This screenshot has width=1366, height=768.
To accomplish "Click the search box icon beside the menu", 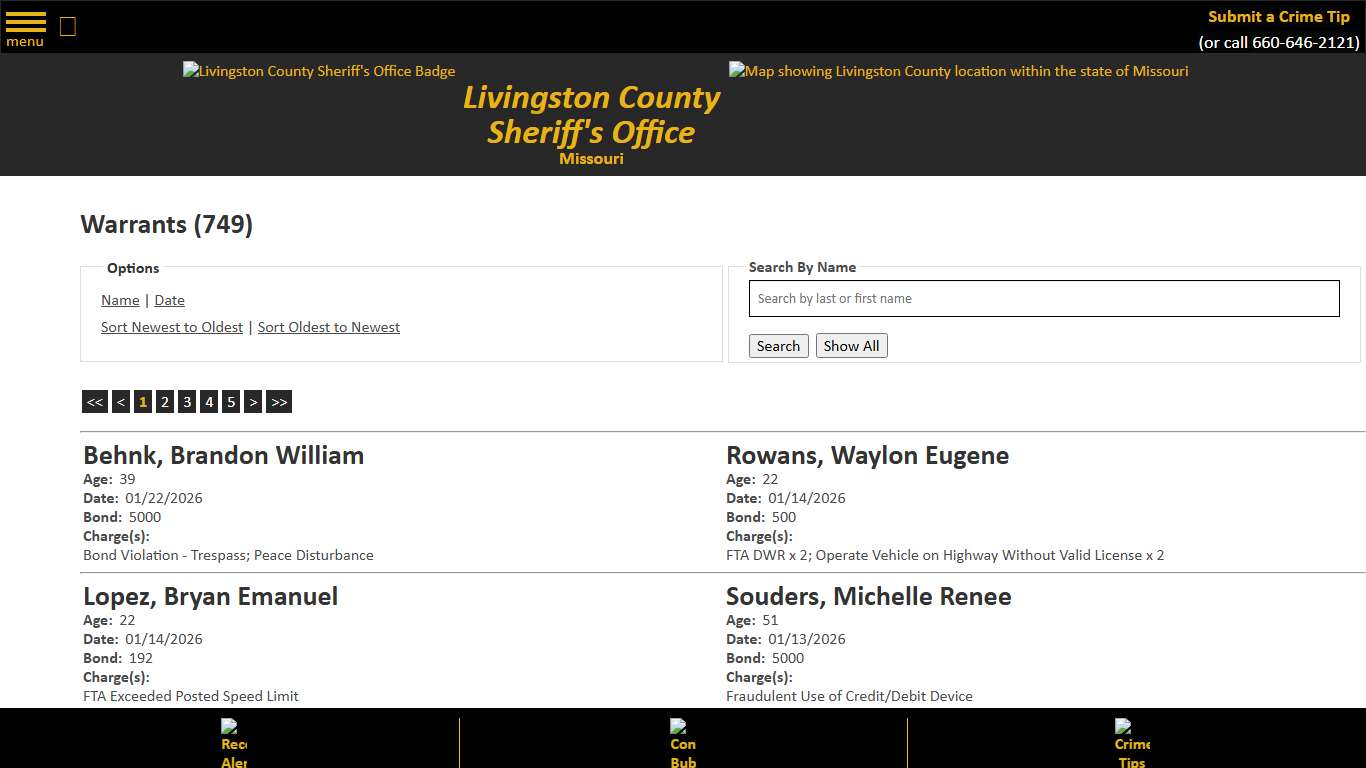I will coord(67,26).
